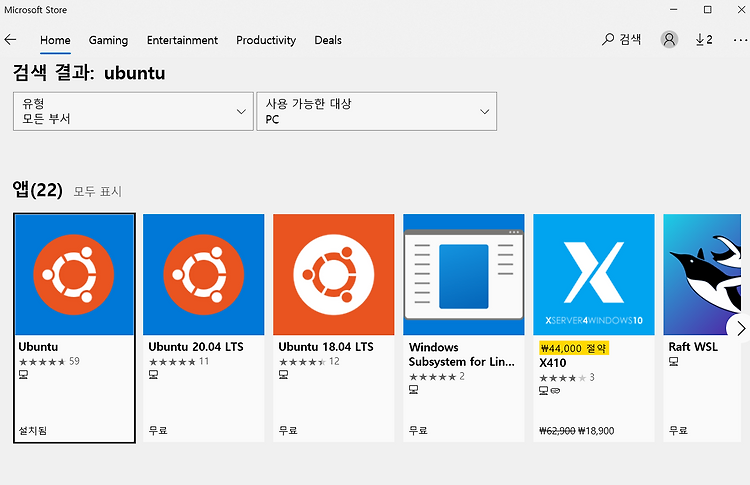Click PC device icon under Windows Subsystem
The image size is (750, 485).
[414, 390]
